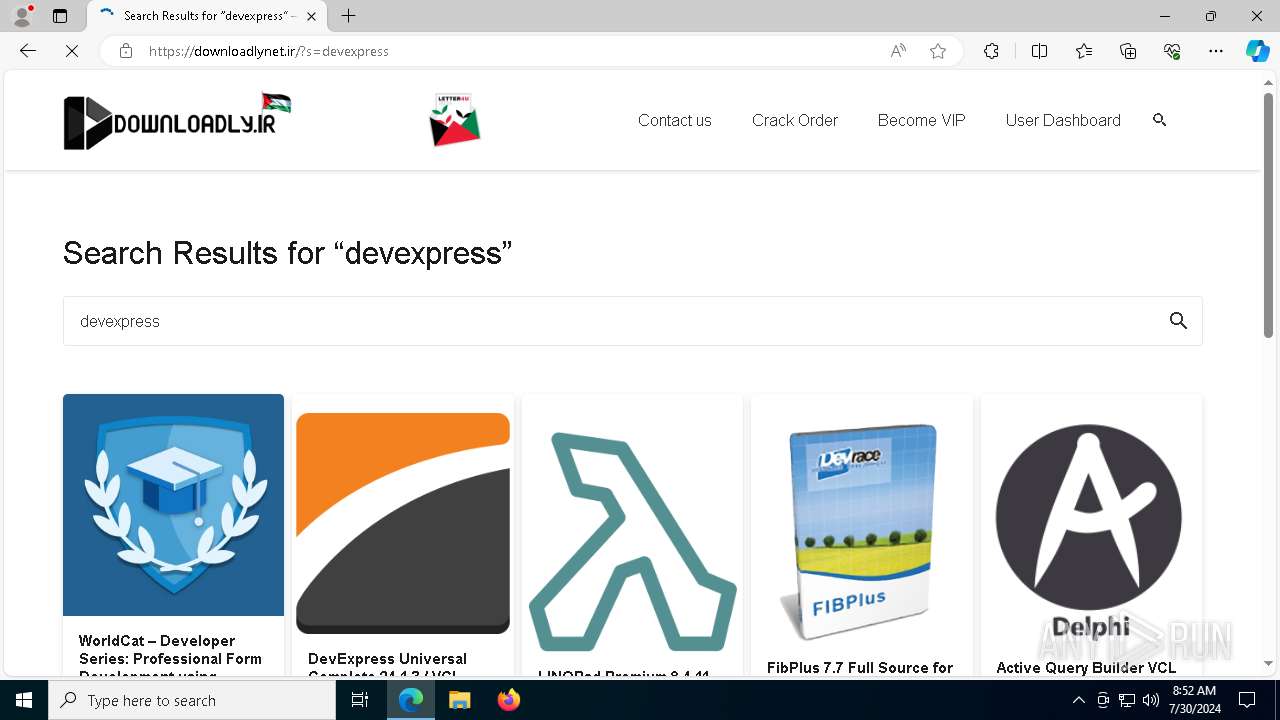Select the address bar URL

click(x=269, y=51)
